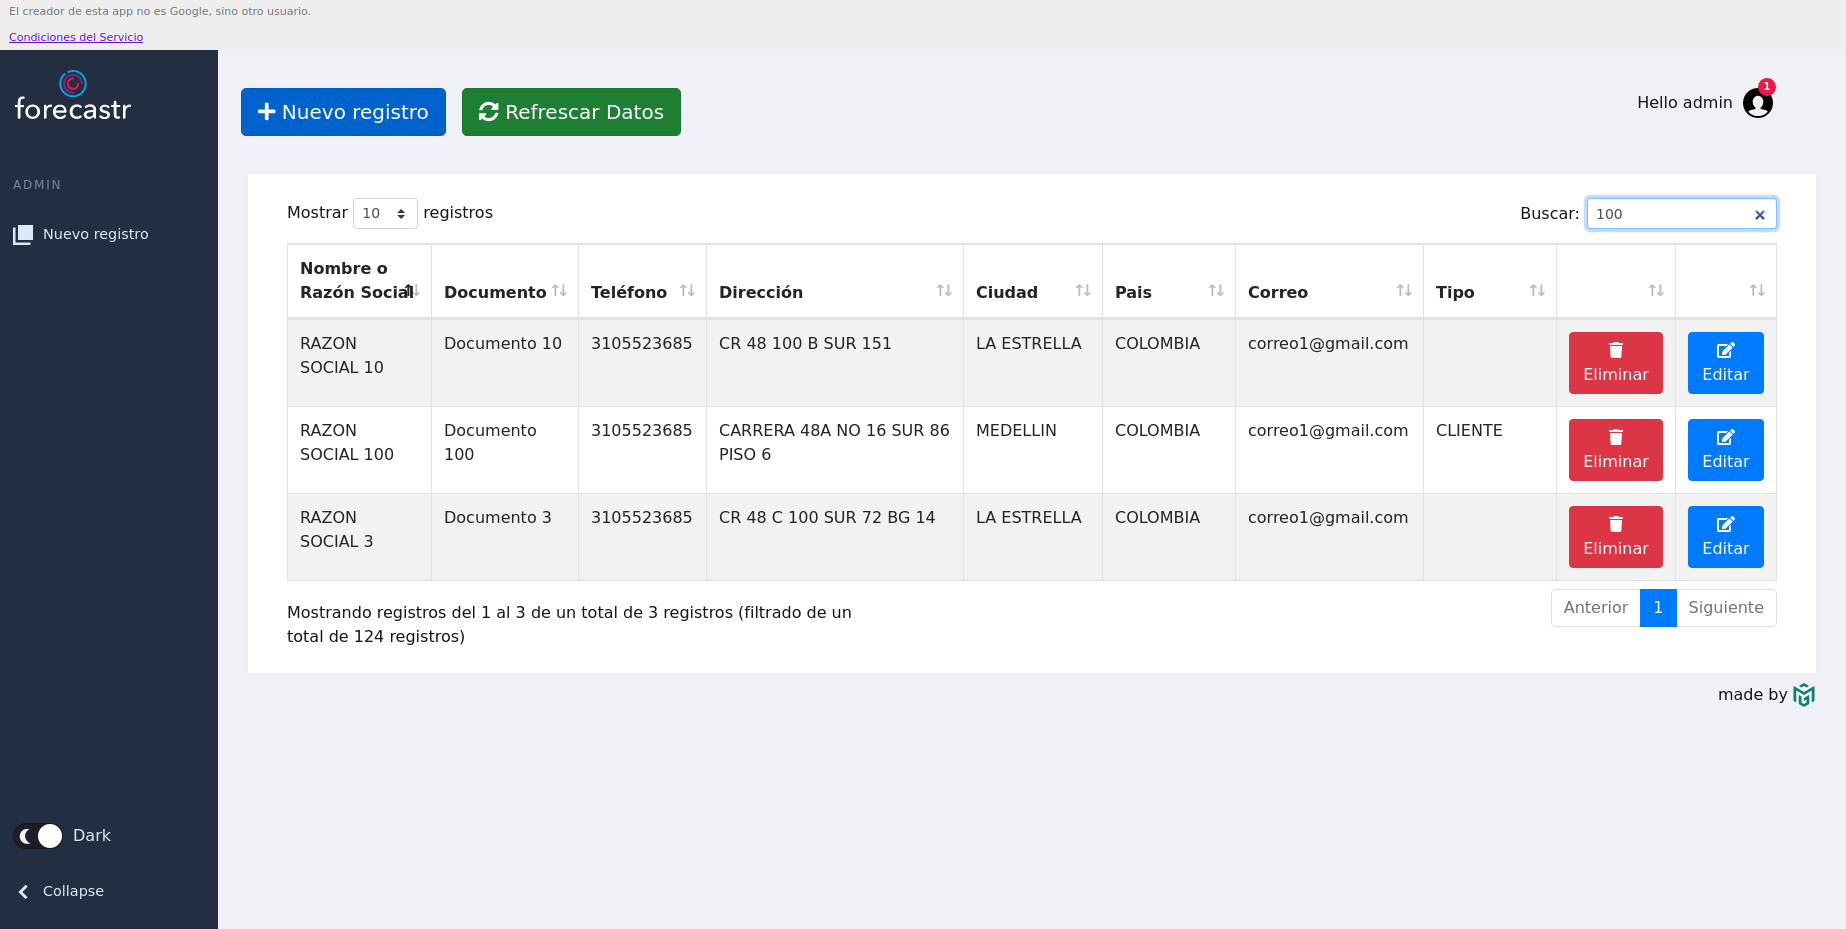Focus the Buscar search input field
This screenshot has width=1846, height=929.
(x=1670, y=214)
